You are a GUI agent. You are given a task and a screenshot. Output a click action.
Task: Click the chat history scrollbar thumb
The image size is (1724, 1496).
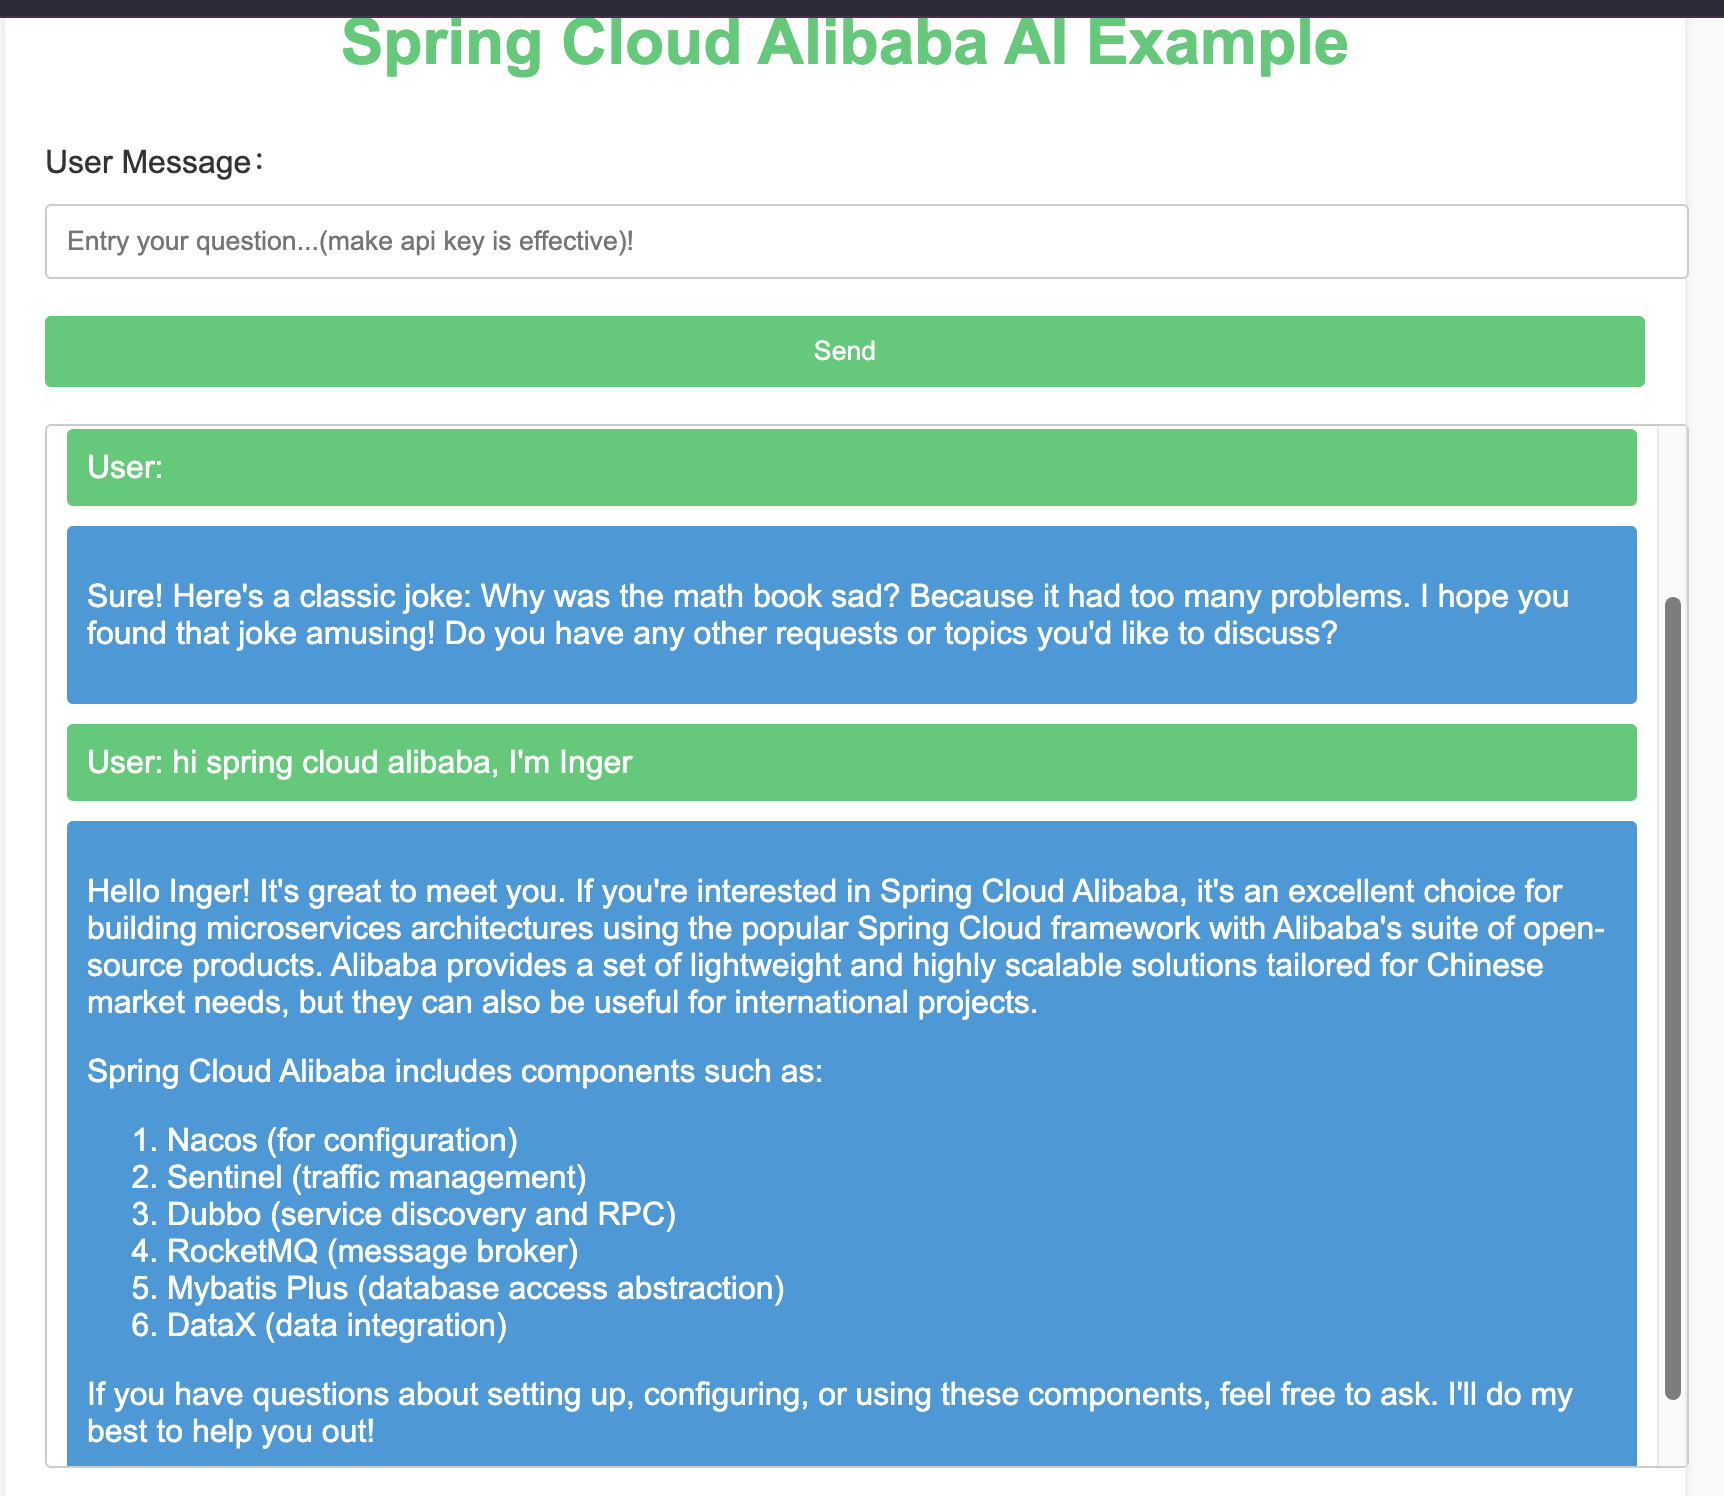[x=1672, y=998]
